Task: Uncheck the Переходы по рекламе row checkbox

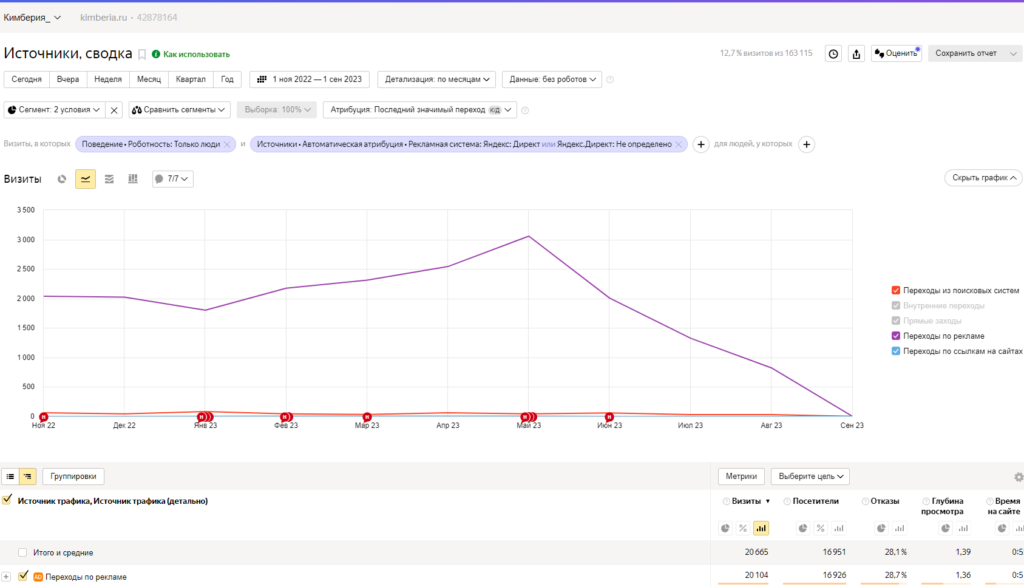Action: coord(24,576)
